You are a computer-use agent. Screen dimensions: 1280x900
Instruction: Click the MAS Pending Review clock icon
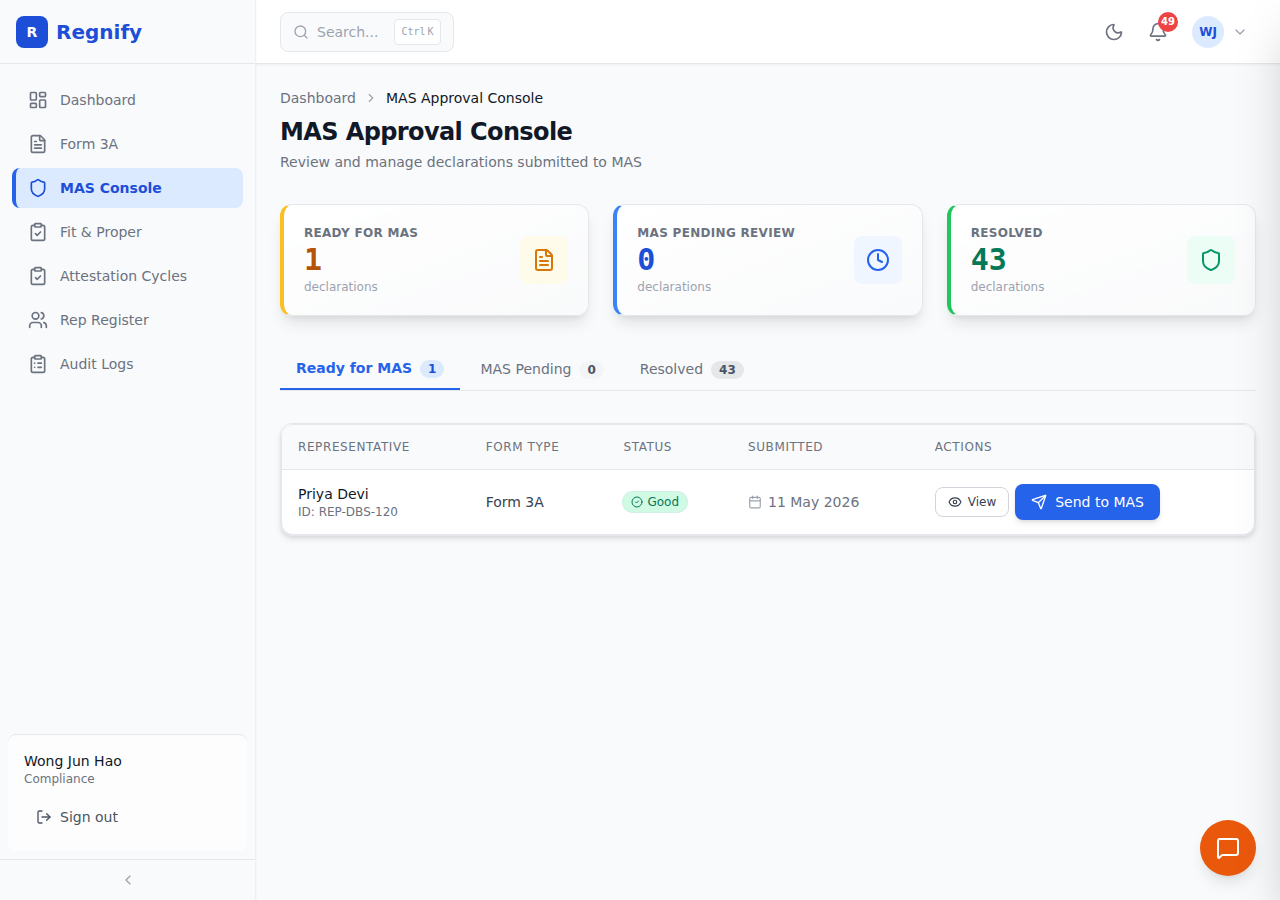[x=878, y=260]
